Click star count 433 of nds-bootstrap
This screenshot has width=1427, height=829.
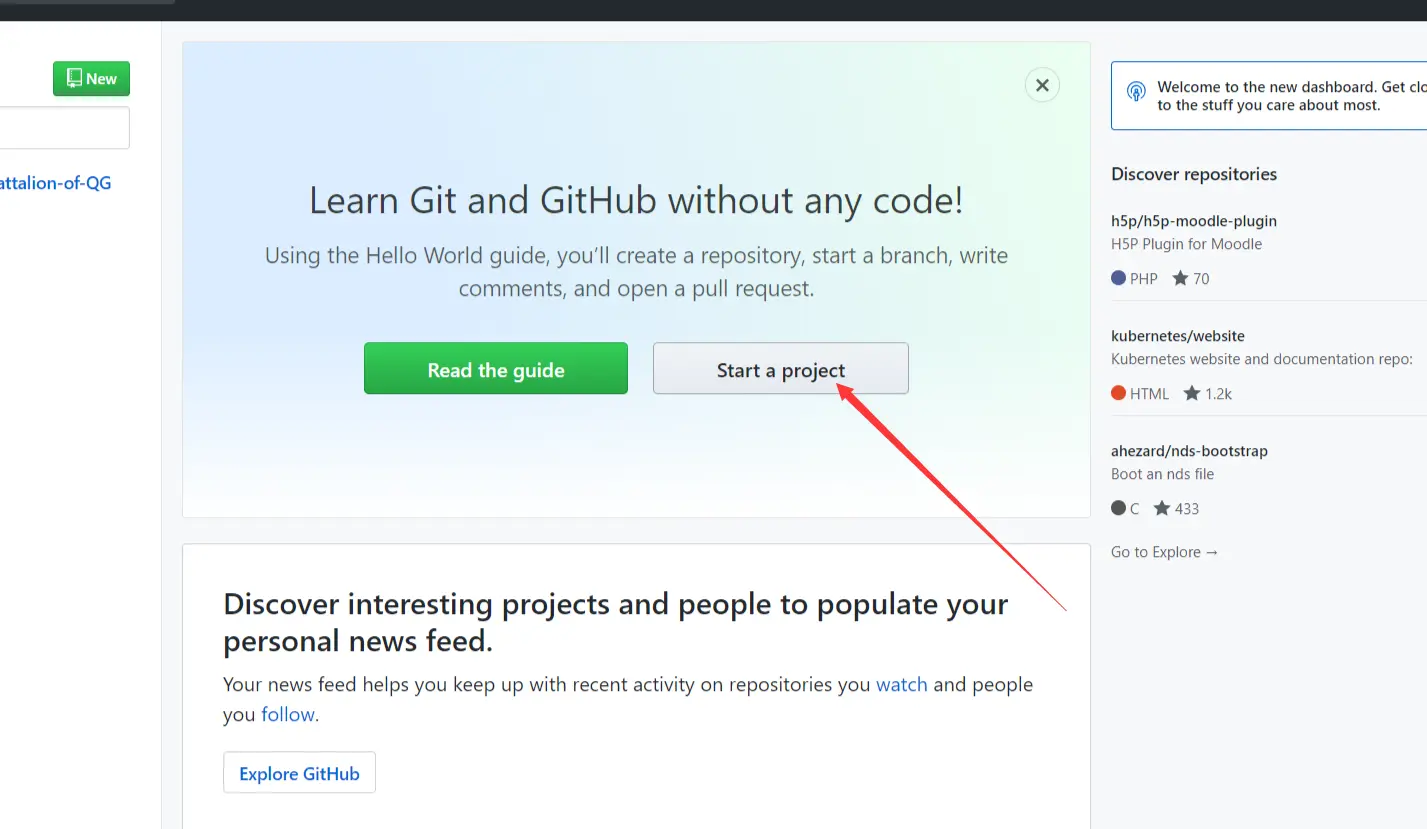[x=1176, y=509]
